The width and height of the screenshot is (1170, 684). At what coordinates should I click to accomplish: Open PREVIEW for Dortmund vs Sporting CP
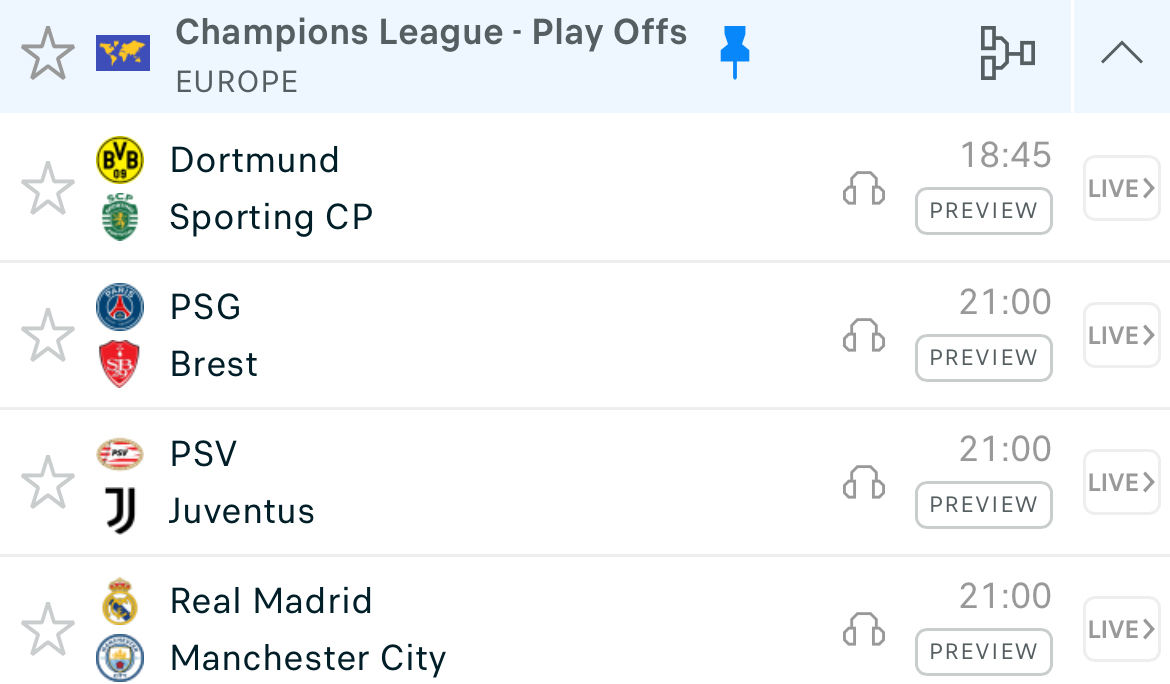click(983, 211)
